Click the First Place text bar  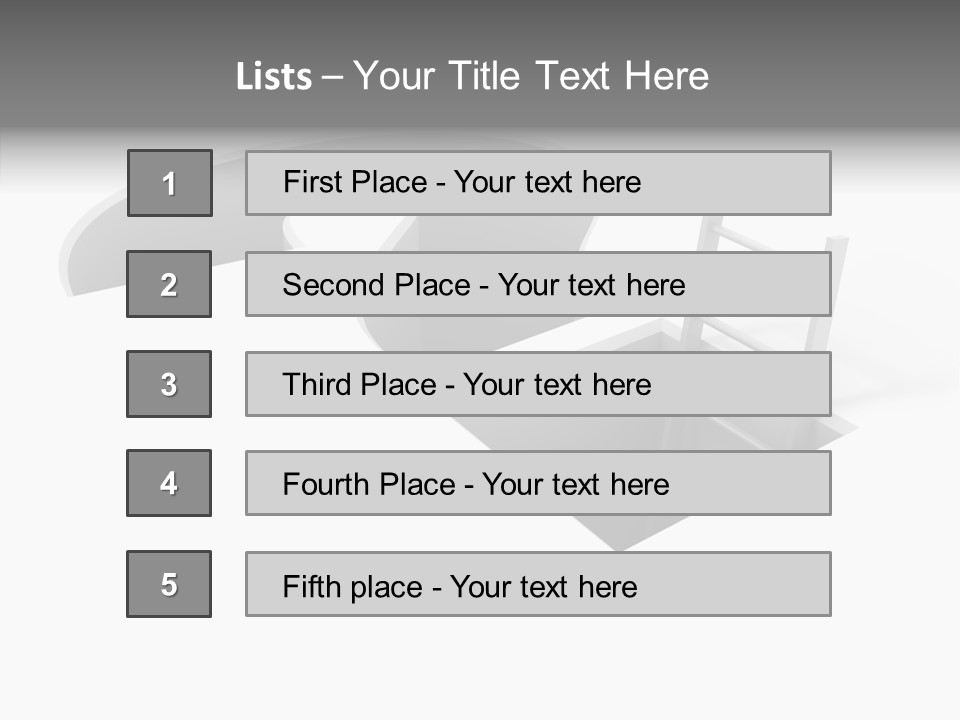538,183
